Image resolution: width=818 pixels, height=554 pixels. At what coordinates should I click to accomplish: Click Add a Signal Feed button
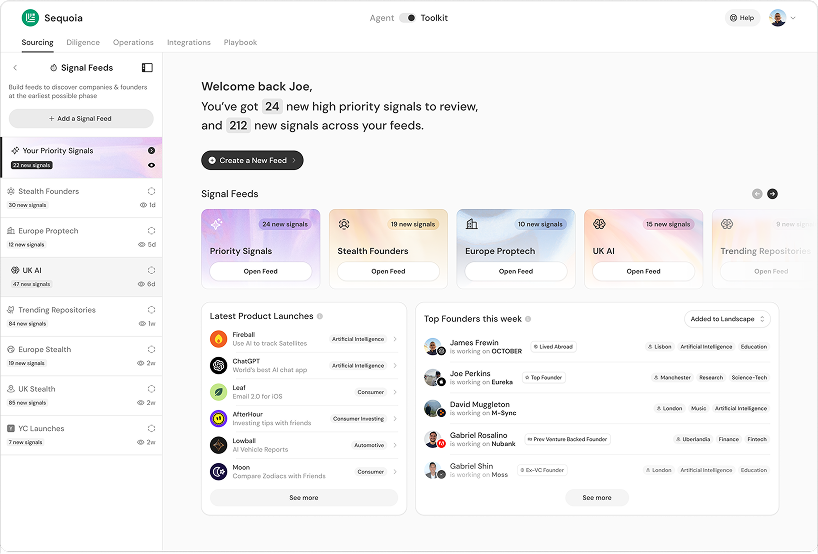81,118
